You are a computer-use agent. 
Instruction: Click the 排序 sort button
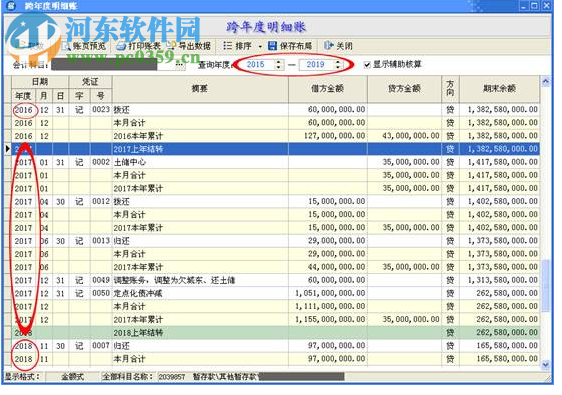(238, 46)
